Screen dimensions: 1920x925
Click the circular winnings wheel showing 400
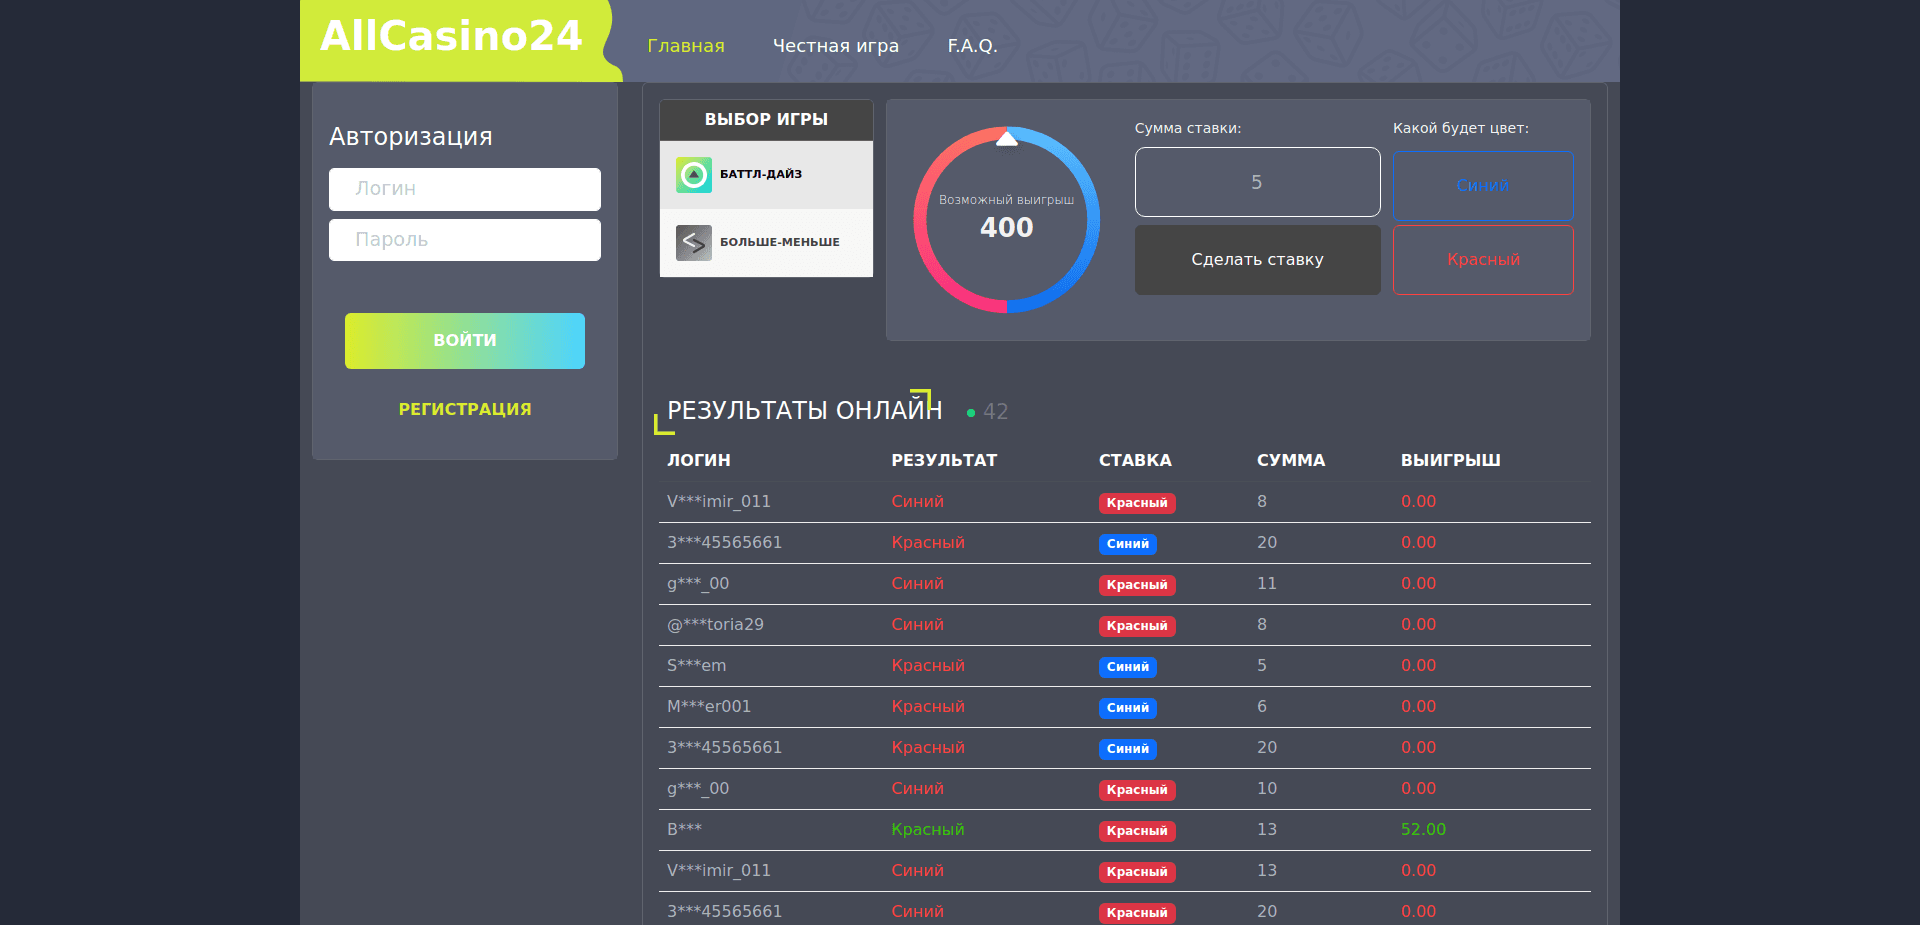(1006, 220)
